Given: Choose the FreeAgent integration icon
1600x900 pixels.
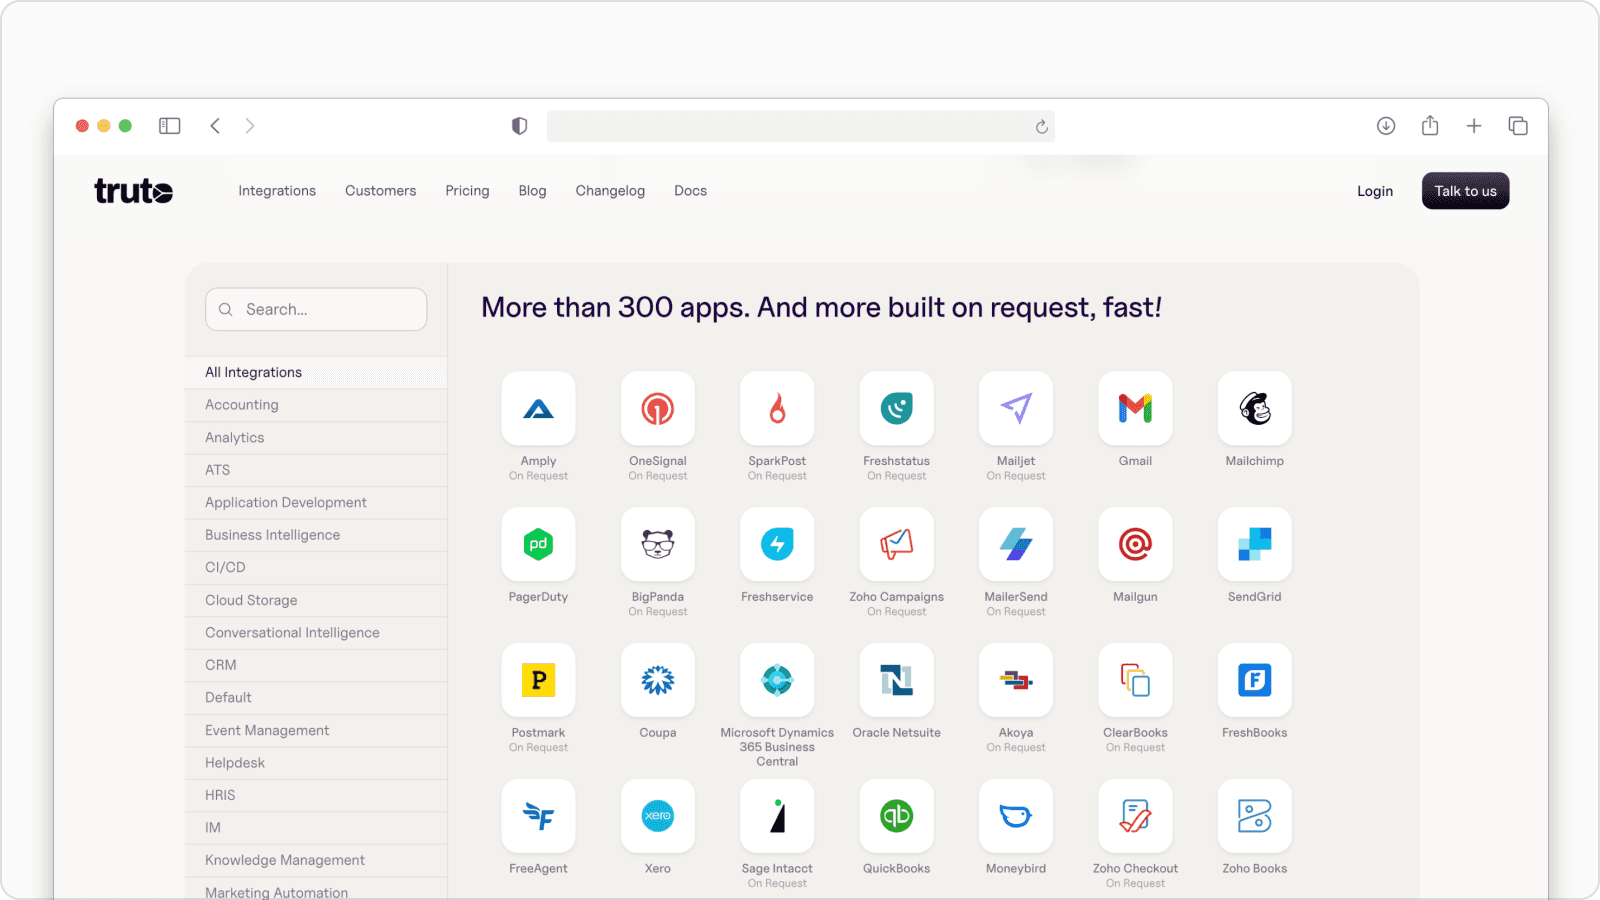Looking at the screenshot, I should (538, 816).
